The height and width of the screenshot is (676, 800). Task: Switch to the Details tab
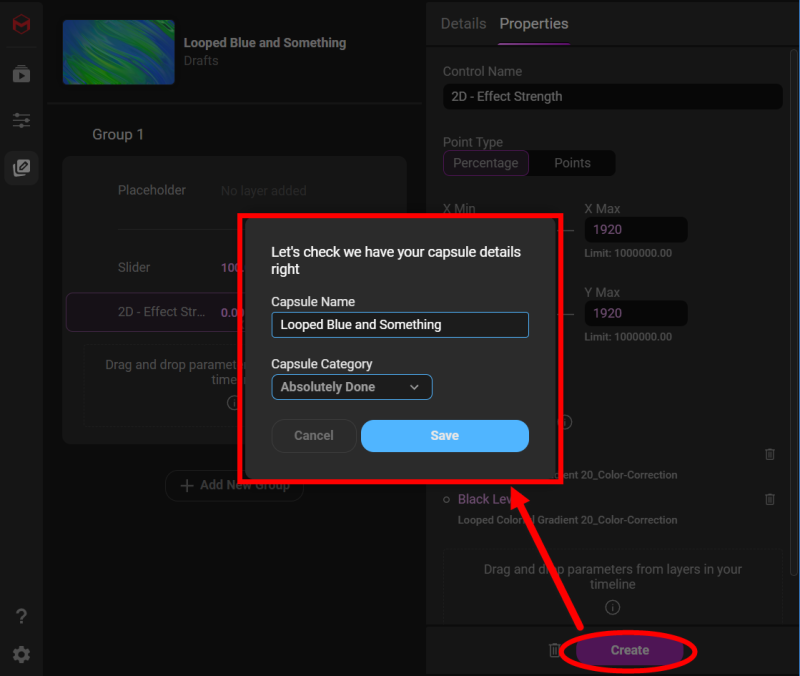coord(463,23)
